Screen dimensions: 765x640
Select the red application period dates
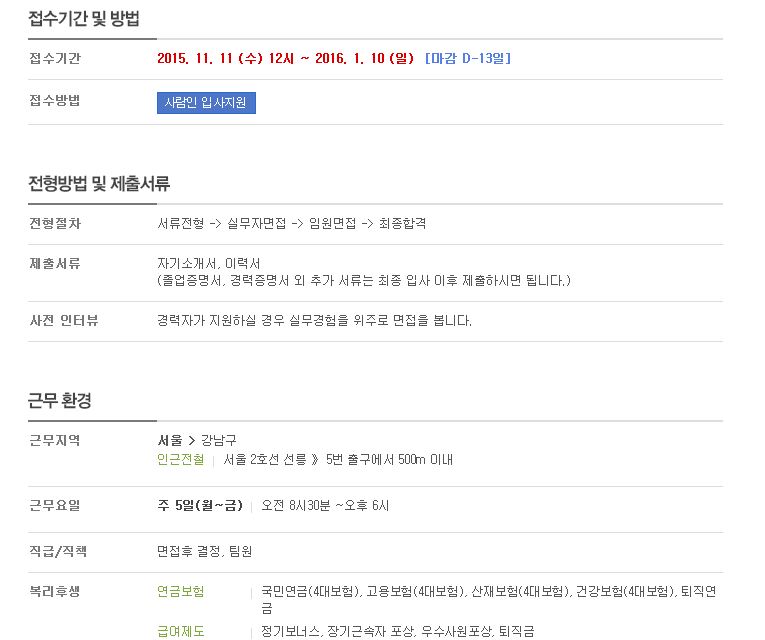[x=285, y=59]
